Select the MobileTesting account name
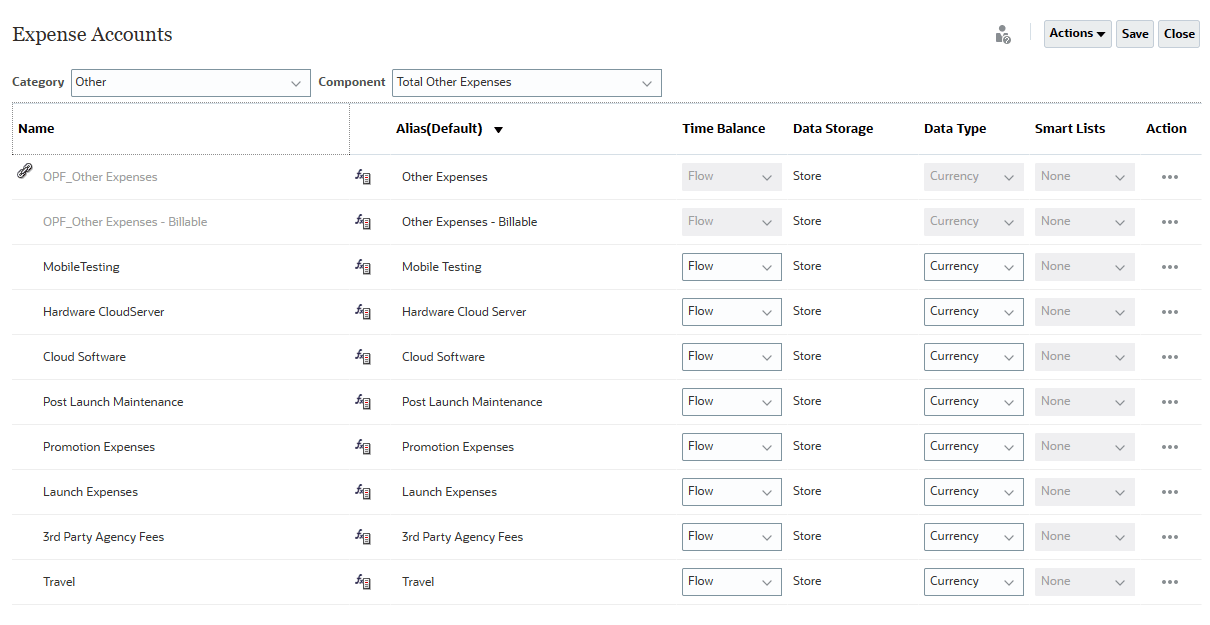This screenshot has height=625, width=1210. pos(81,267)
